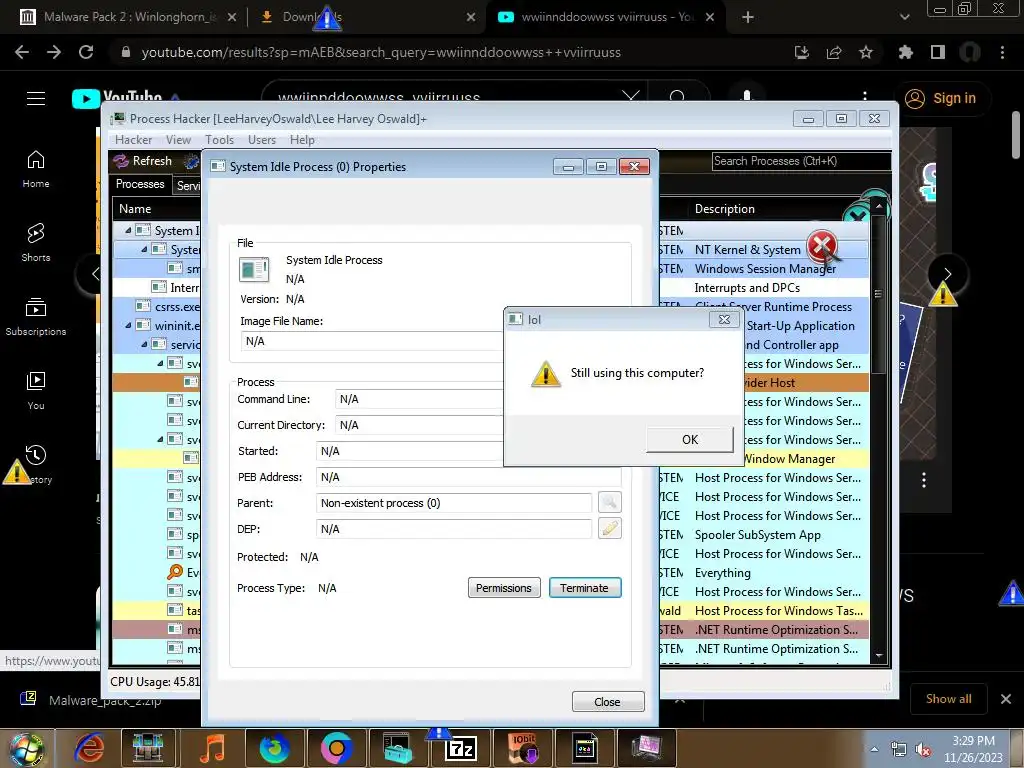Advance YouTube shelf with right arrow
The image size is (1024, 768).
[x=948, y=274]
